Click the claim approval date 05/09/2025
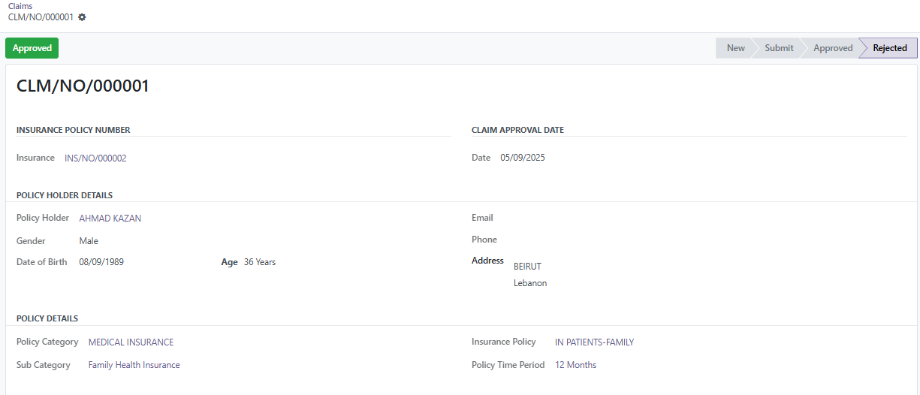920x395 pixels. click(522, 158)
